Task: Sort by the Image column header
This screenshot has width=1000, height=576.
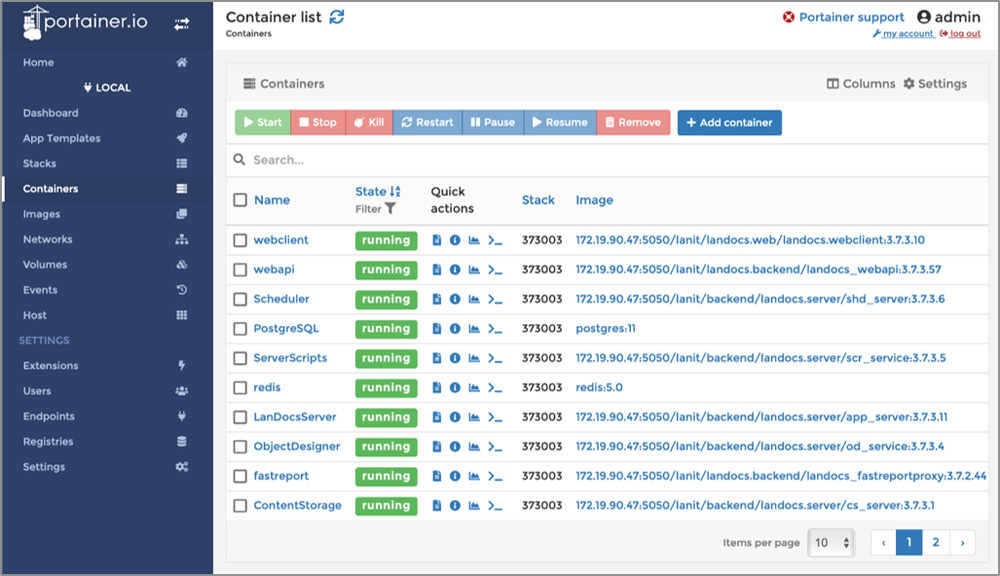Action: pos(594,200)
